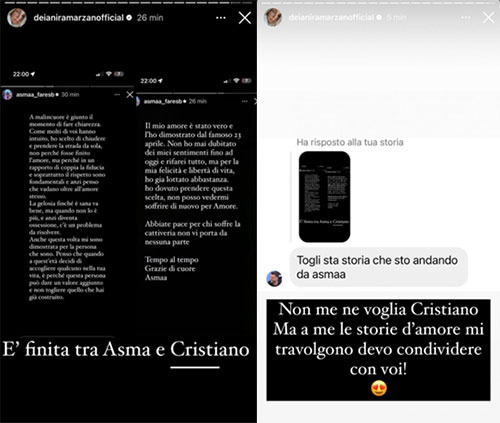Open deianiramarzanofficial profile picture in left story

(17, 18)
